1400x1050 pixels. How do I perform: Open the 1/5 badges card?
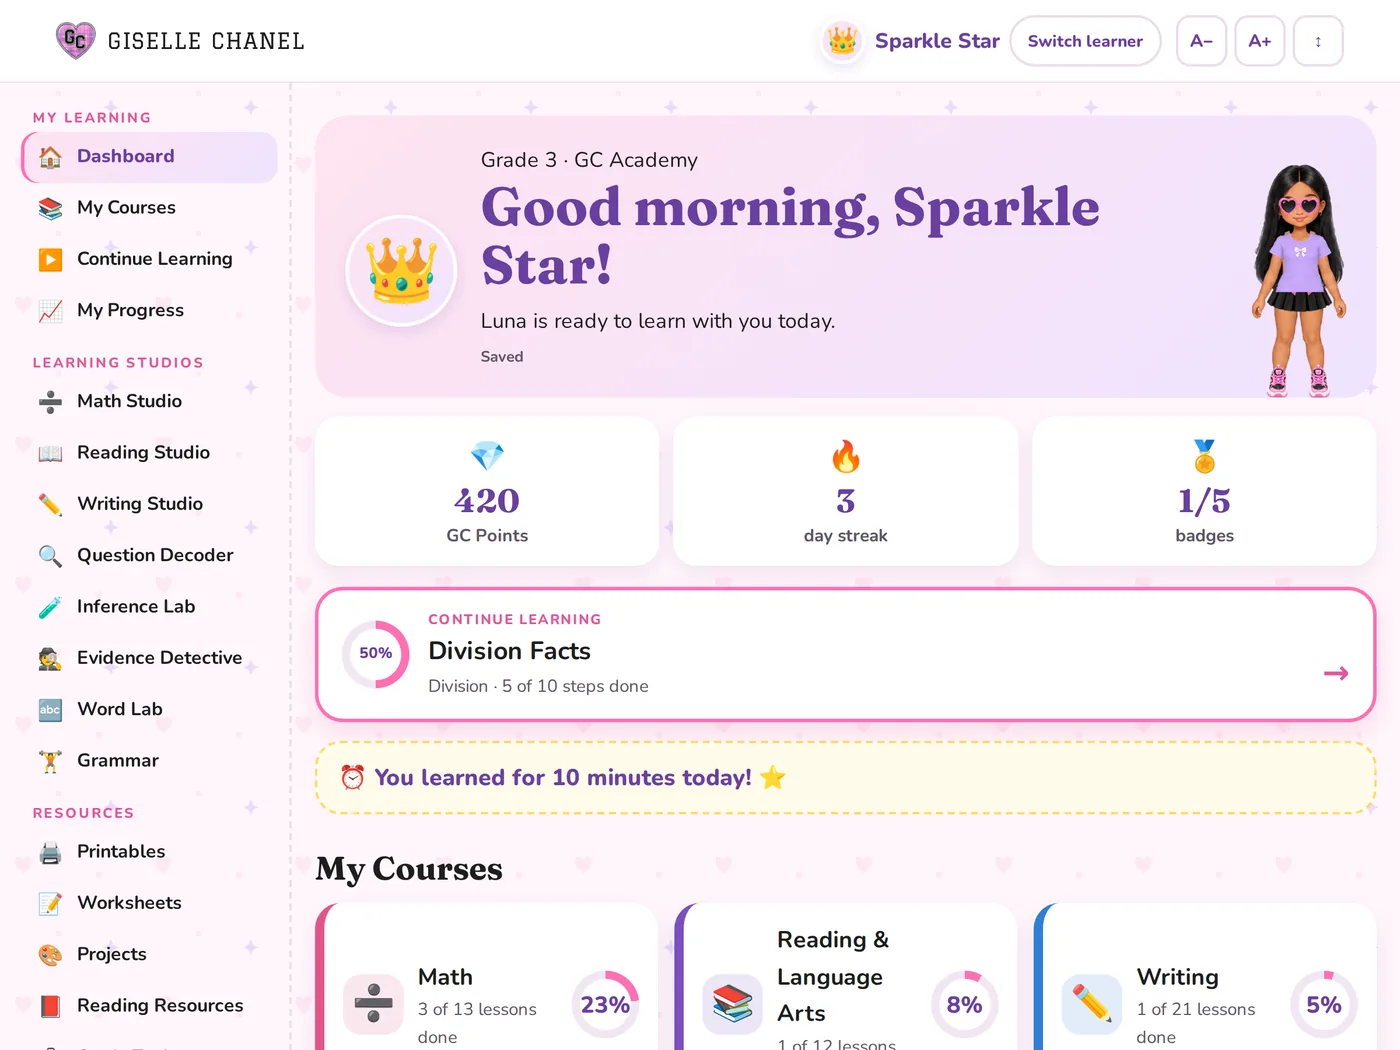click(x=1204, y=491)
